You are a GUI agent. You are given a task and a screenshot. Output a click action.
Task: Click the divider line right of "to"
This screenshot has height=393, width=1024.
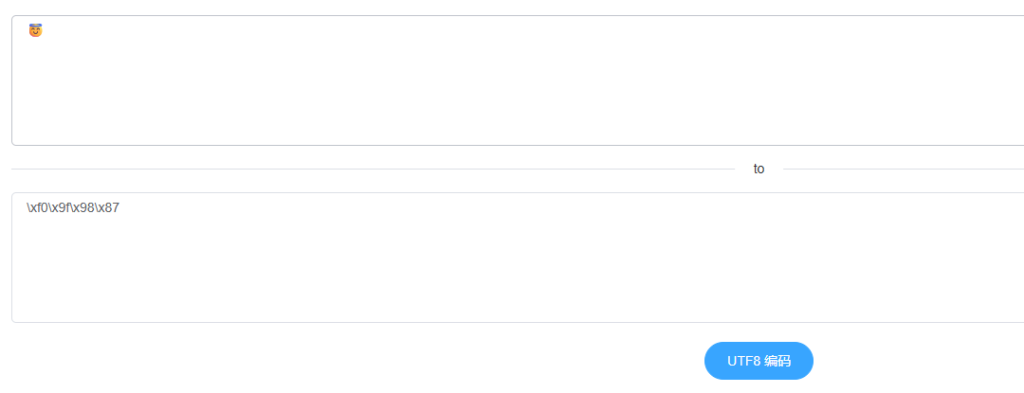[903, 169]
